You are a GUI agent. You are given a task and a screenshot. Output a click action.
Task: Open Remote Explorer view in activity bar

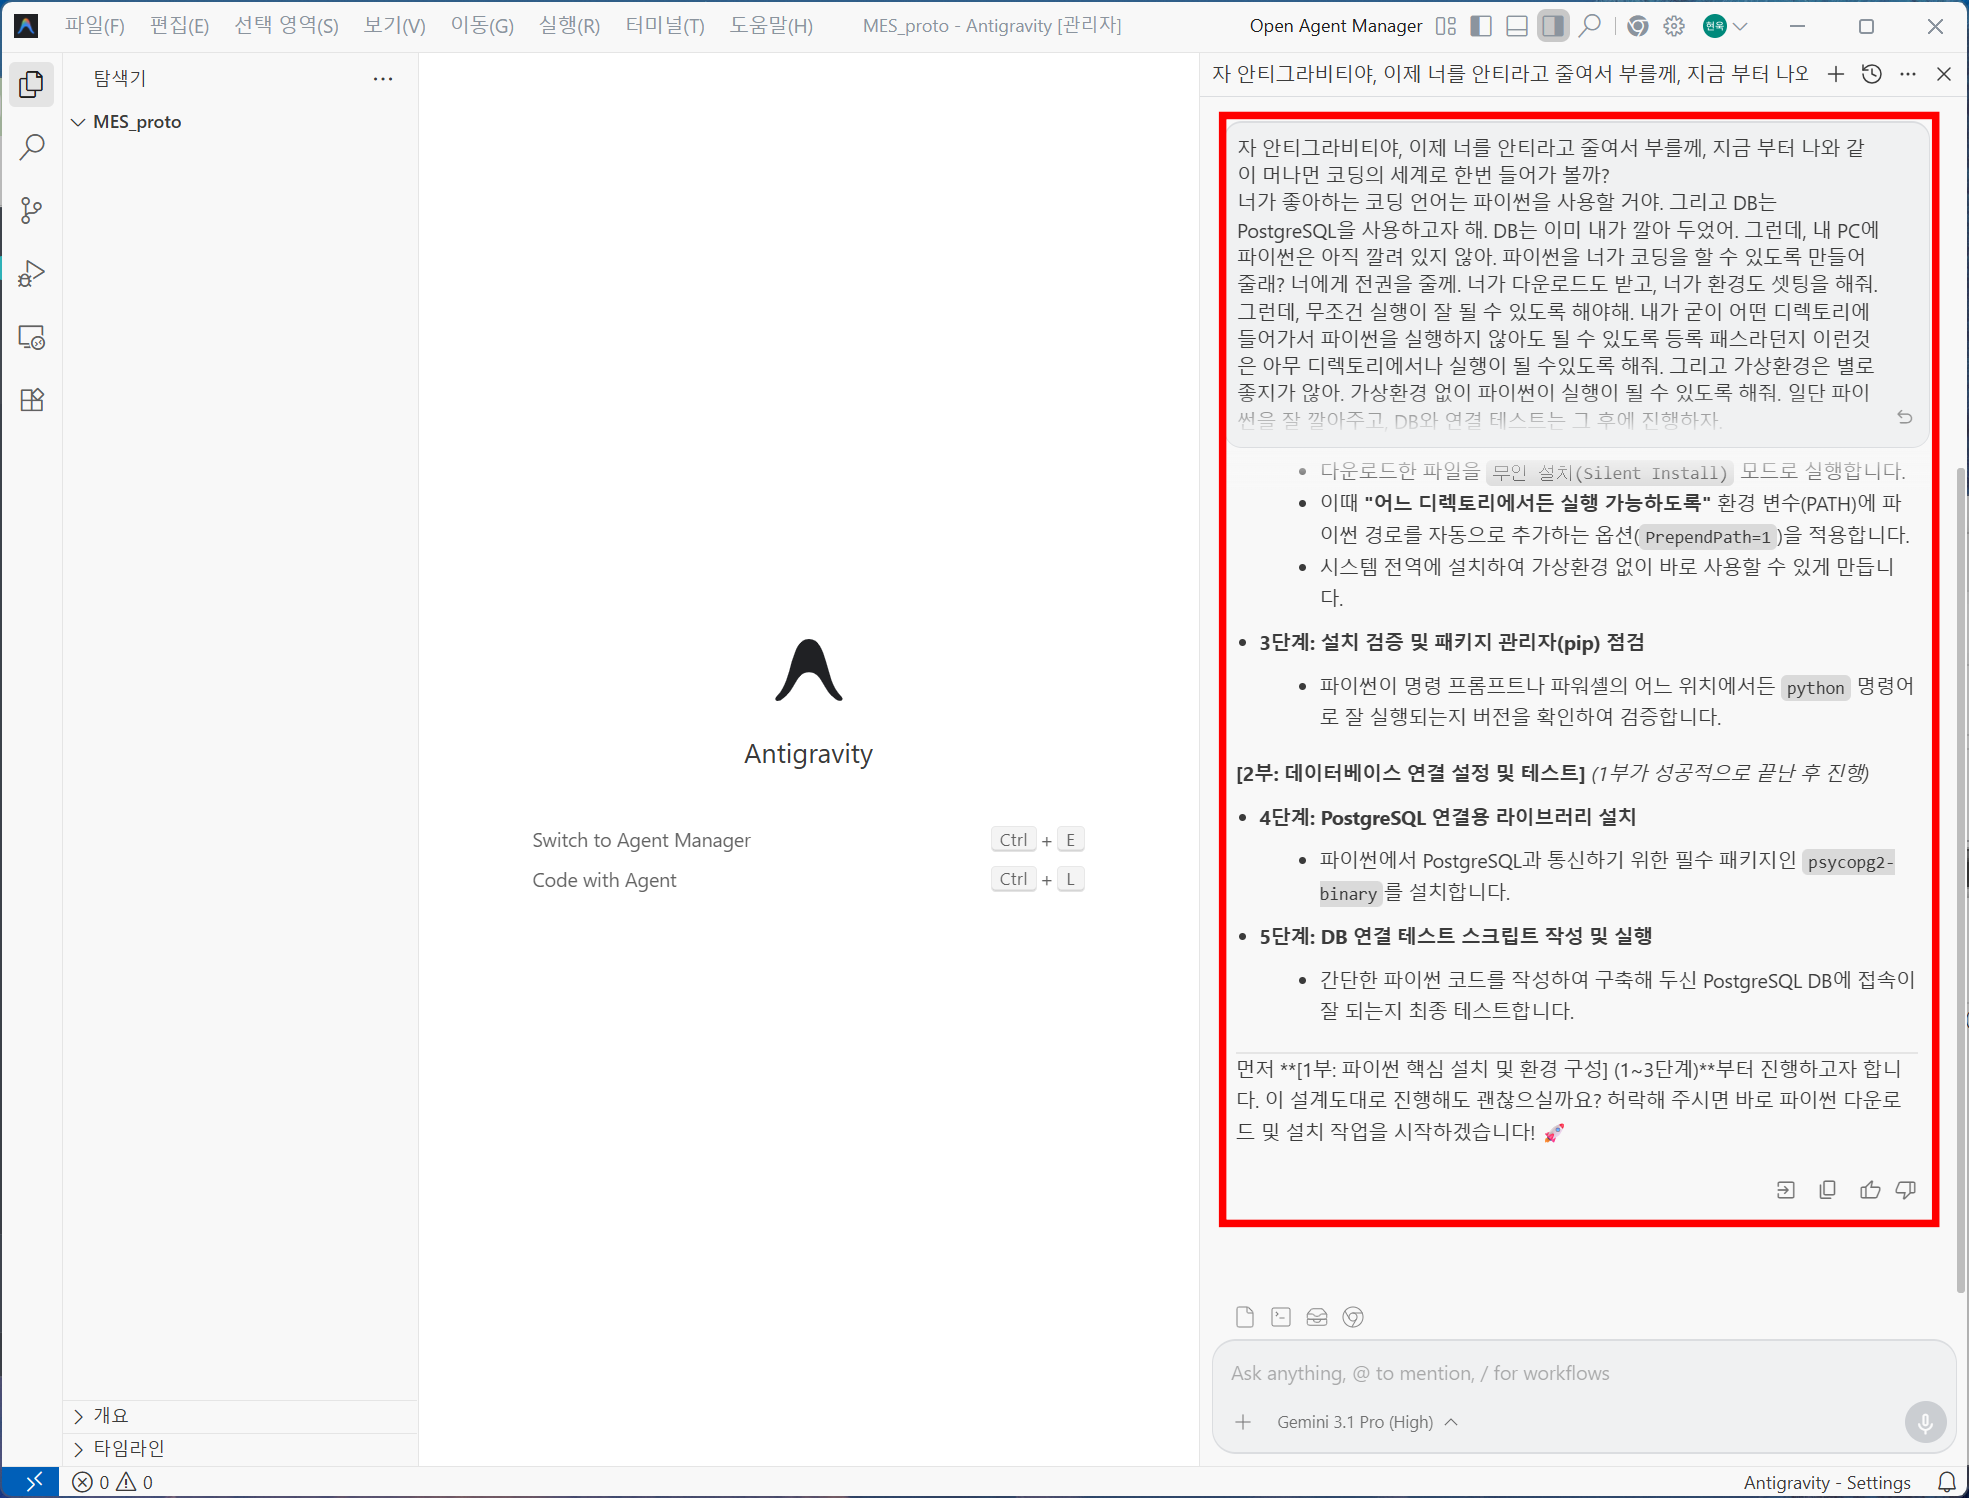[x=32, y=337]
